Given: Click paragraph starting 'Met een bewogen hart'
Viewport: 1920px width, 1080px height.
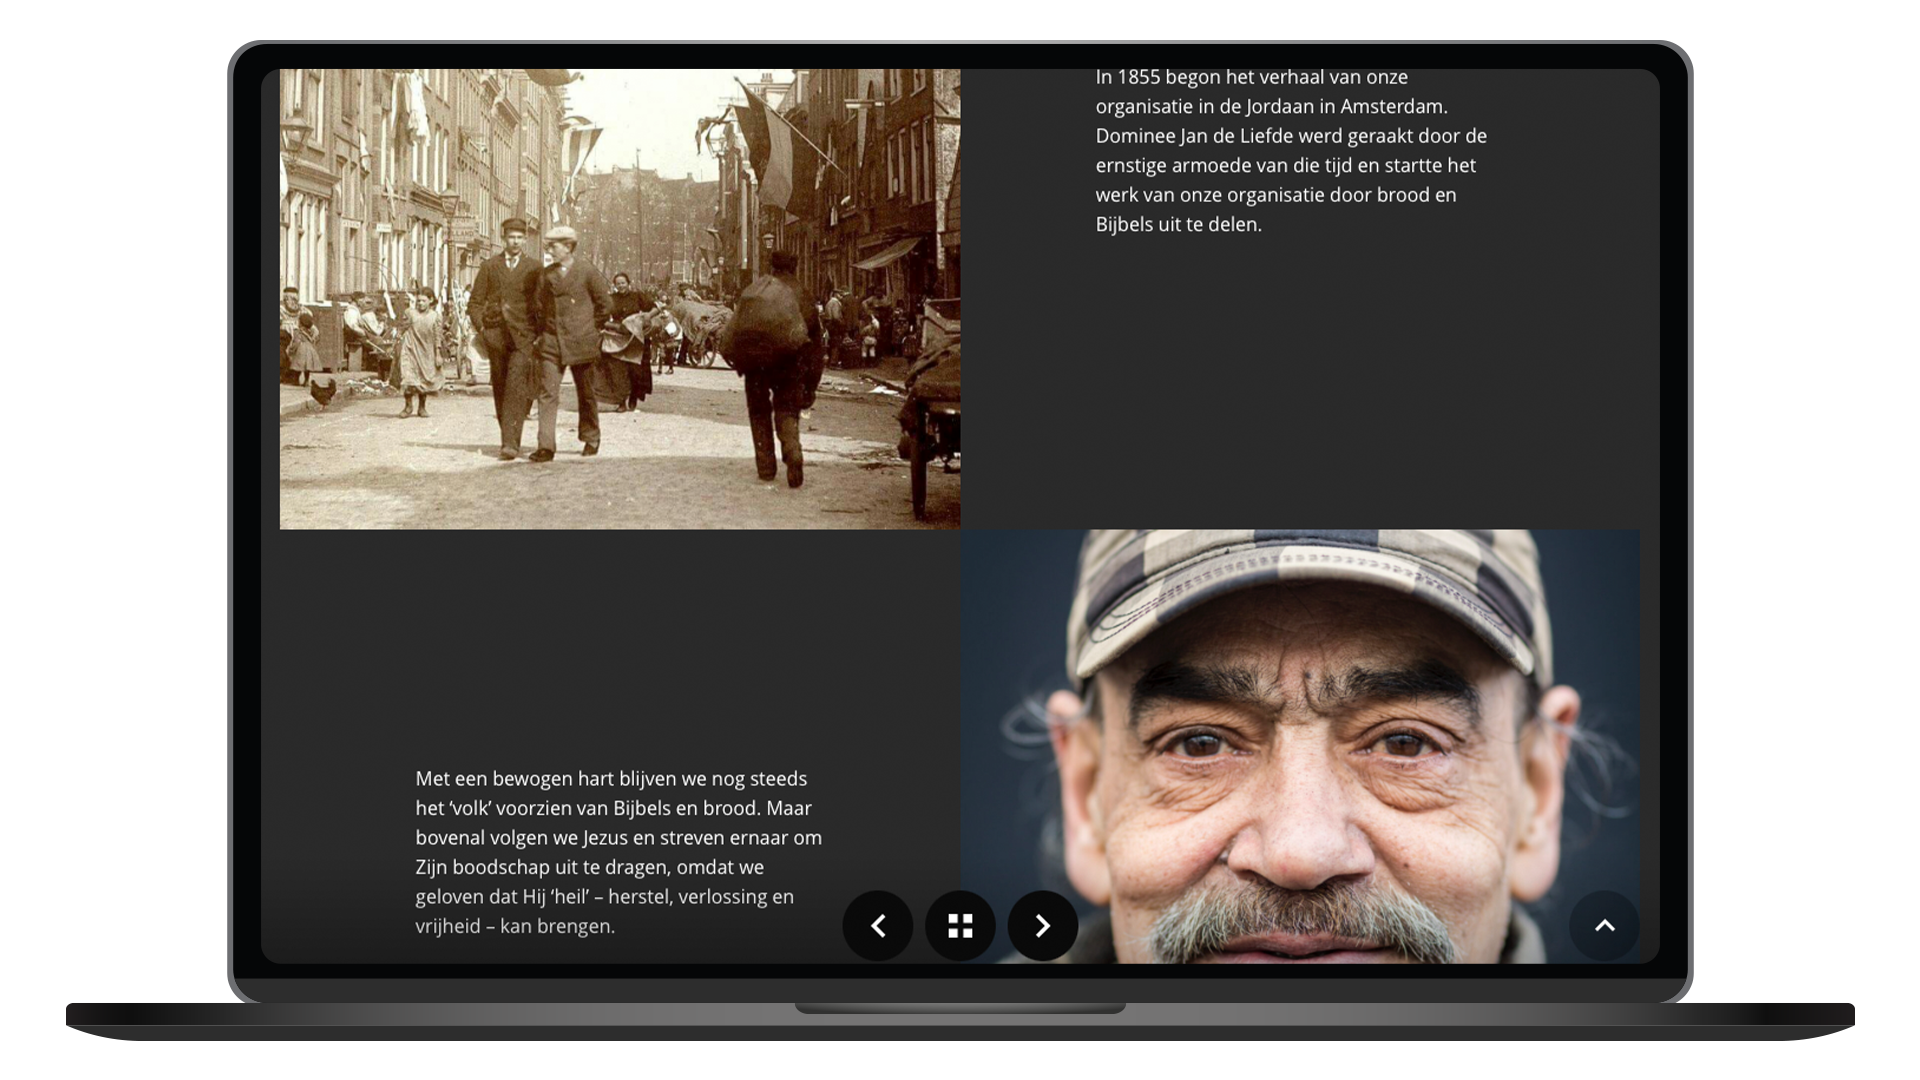Looking at the screenshot, I should click(x=618, y=852).
